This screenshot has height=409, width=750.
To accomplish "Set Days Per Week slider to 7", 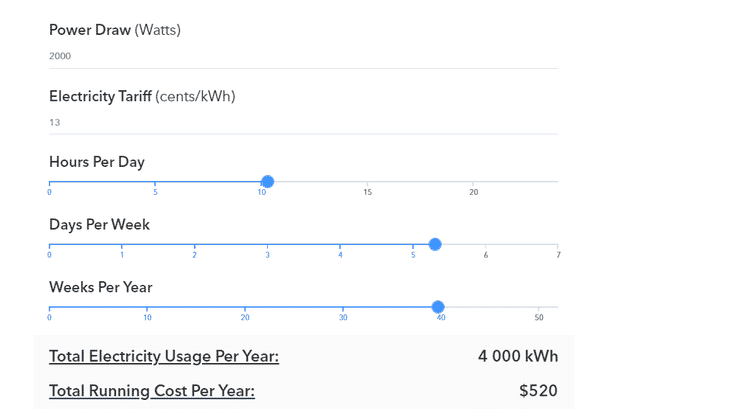I will pos(558,244).
